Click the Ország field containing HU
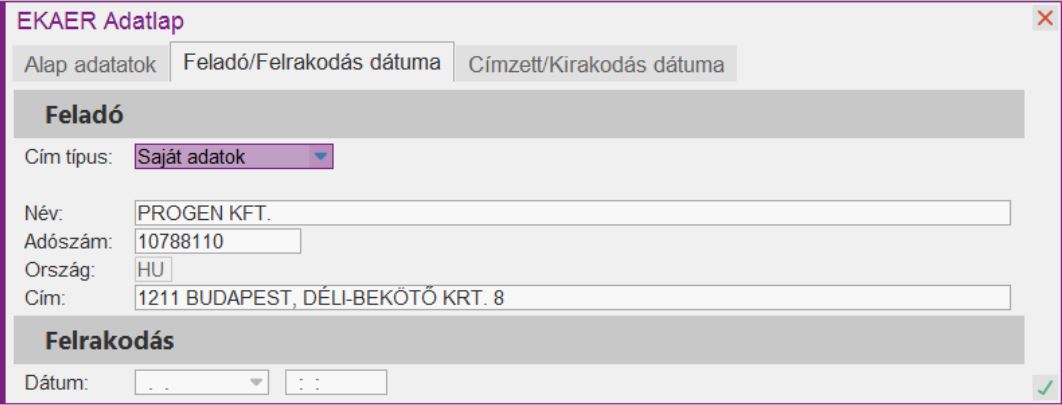 coord(153,269)
